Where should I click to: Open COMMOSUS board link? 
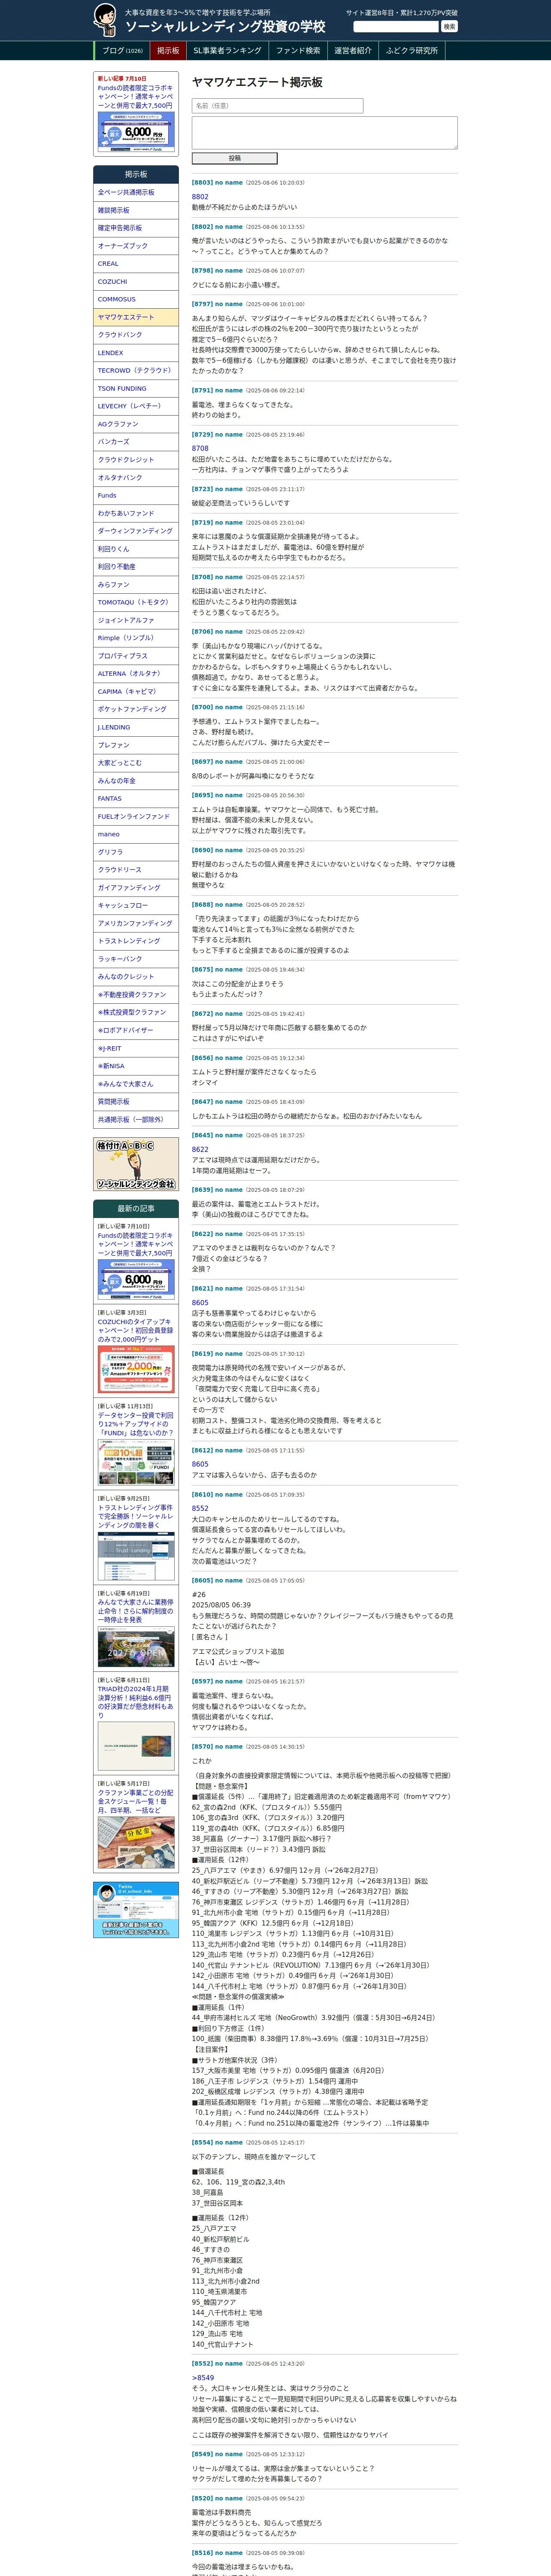click(136, 299)
